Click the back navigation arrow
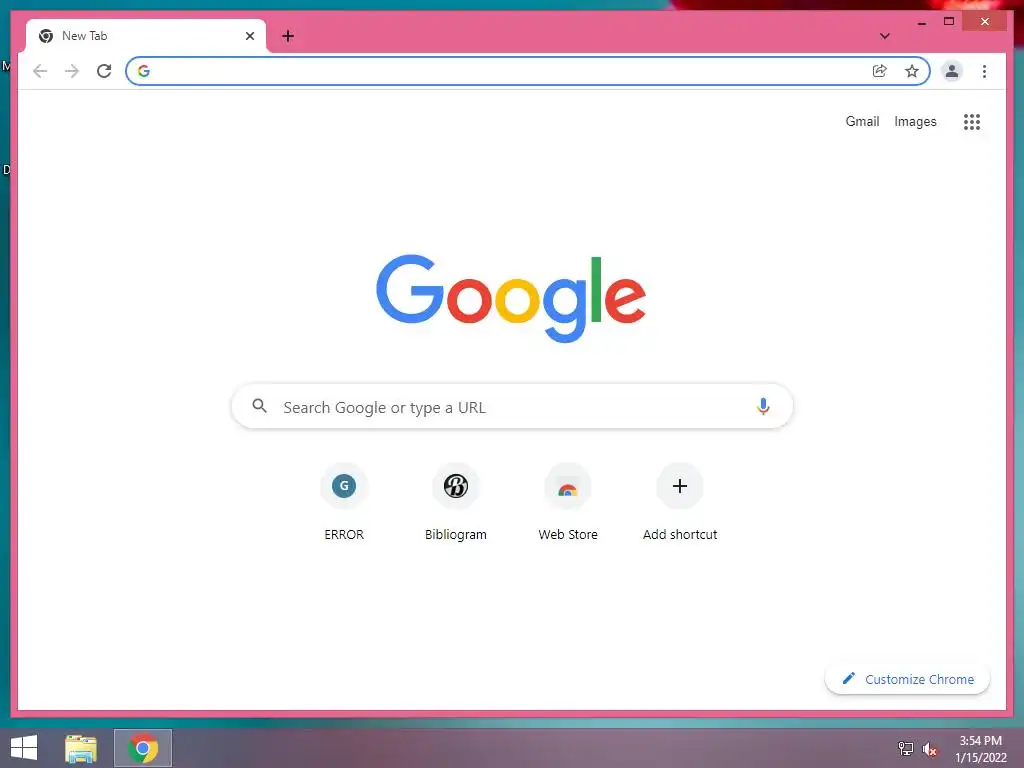Screen dimensions: 1024x768 pos(40,71)
